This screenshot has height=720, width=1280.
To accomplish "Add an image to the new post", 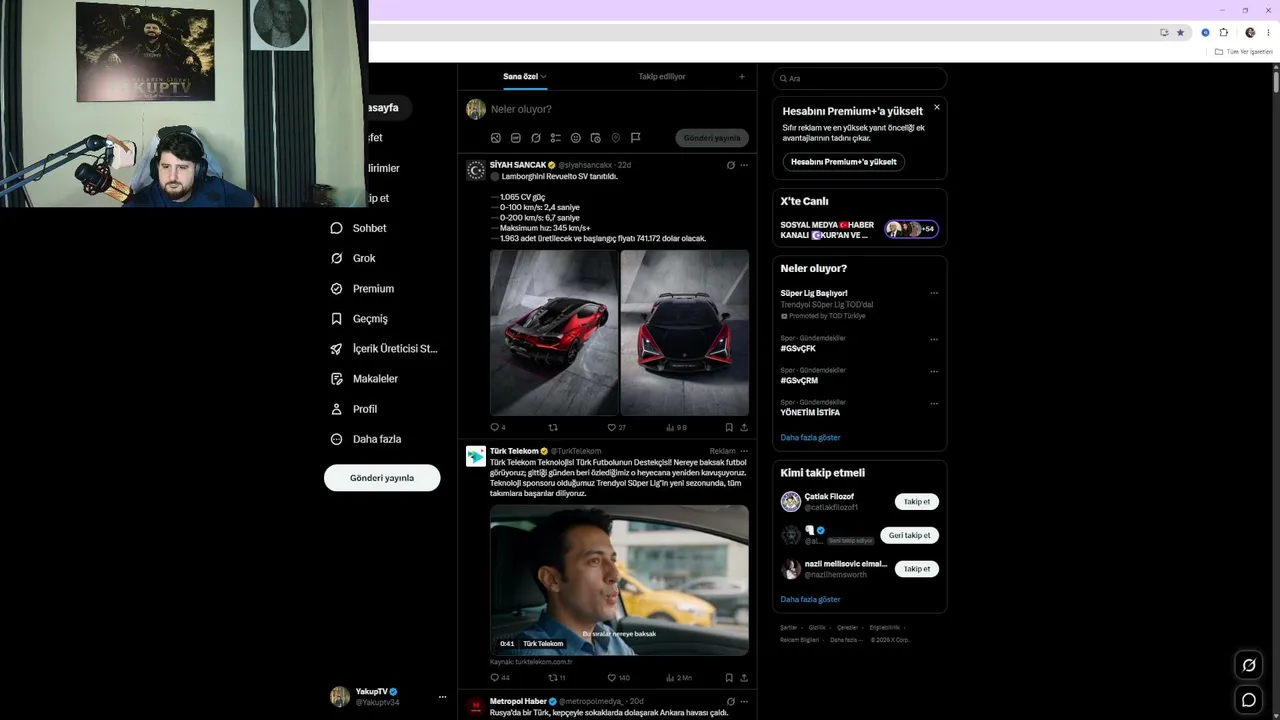I will coord(496,138).
